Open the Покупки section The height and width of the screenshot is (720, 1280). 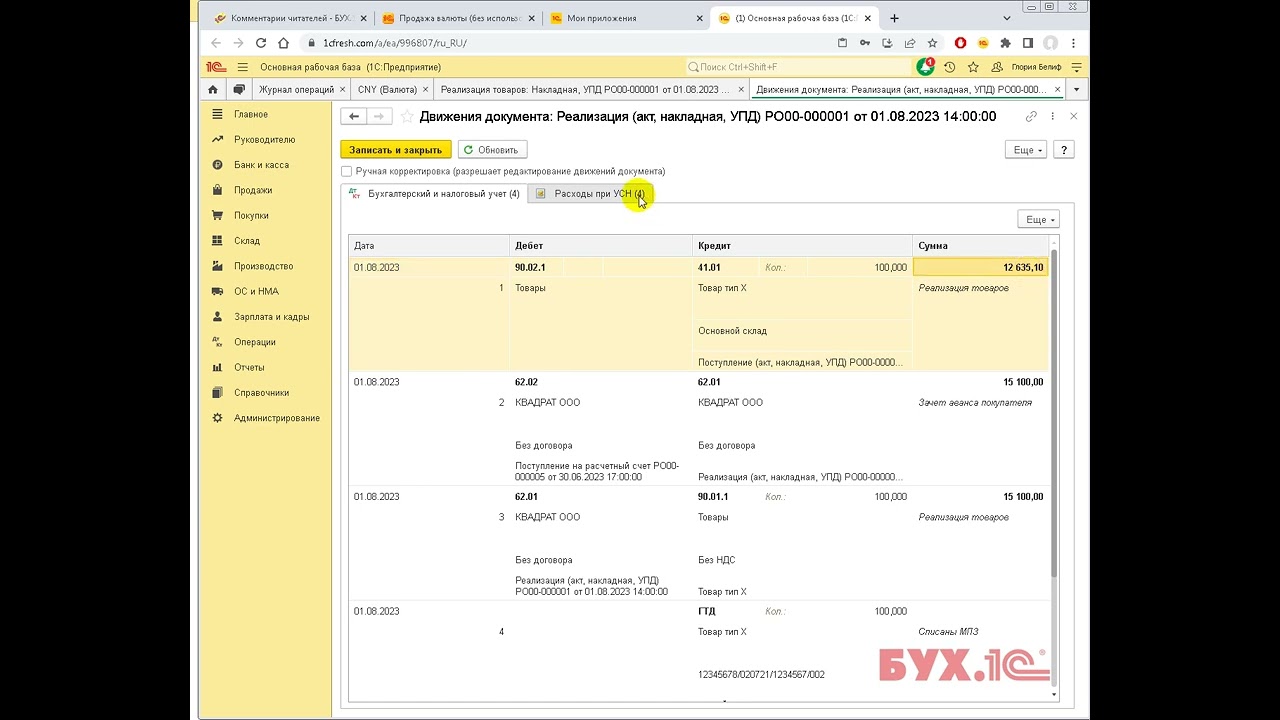click(x=251, y=215)
